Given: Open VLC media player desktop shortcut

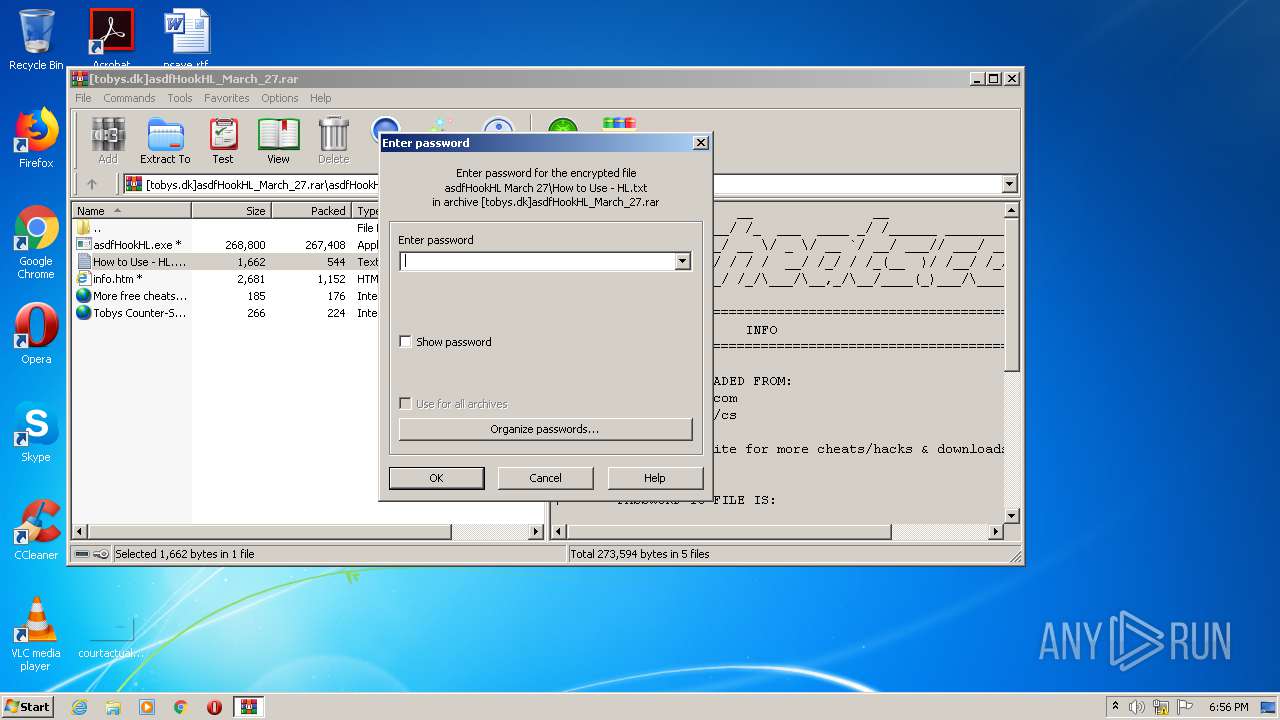Looking at the screenshot, I should click(x=36, y=634).
